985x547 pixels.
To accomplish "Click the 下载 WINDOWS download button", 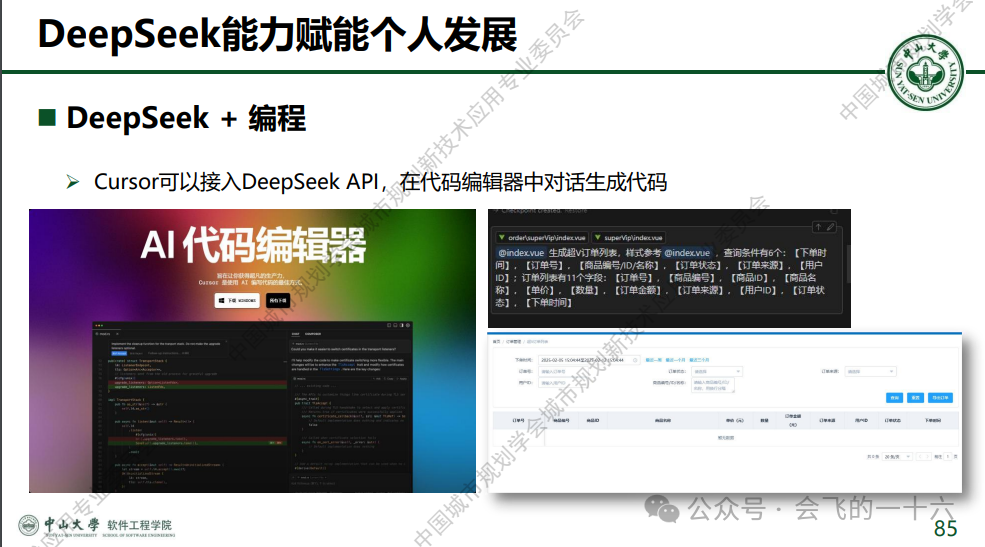I will [237, 301].
